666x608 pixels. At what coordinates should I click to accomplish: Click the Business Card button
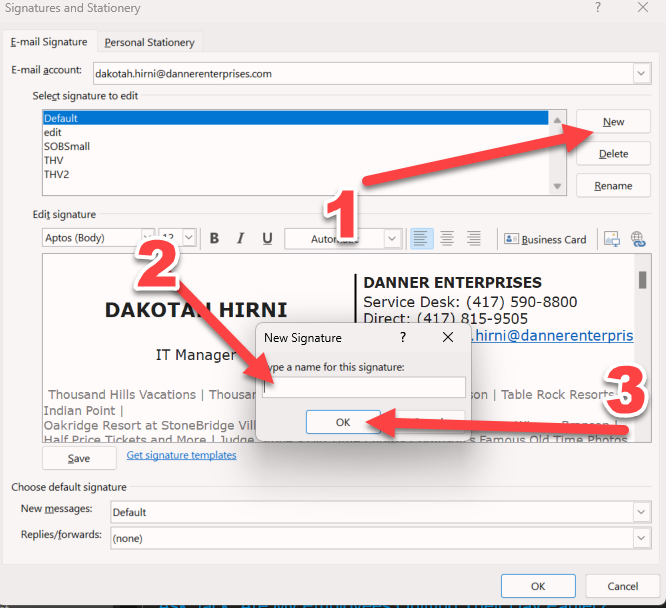coord(545,239)
